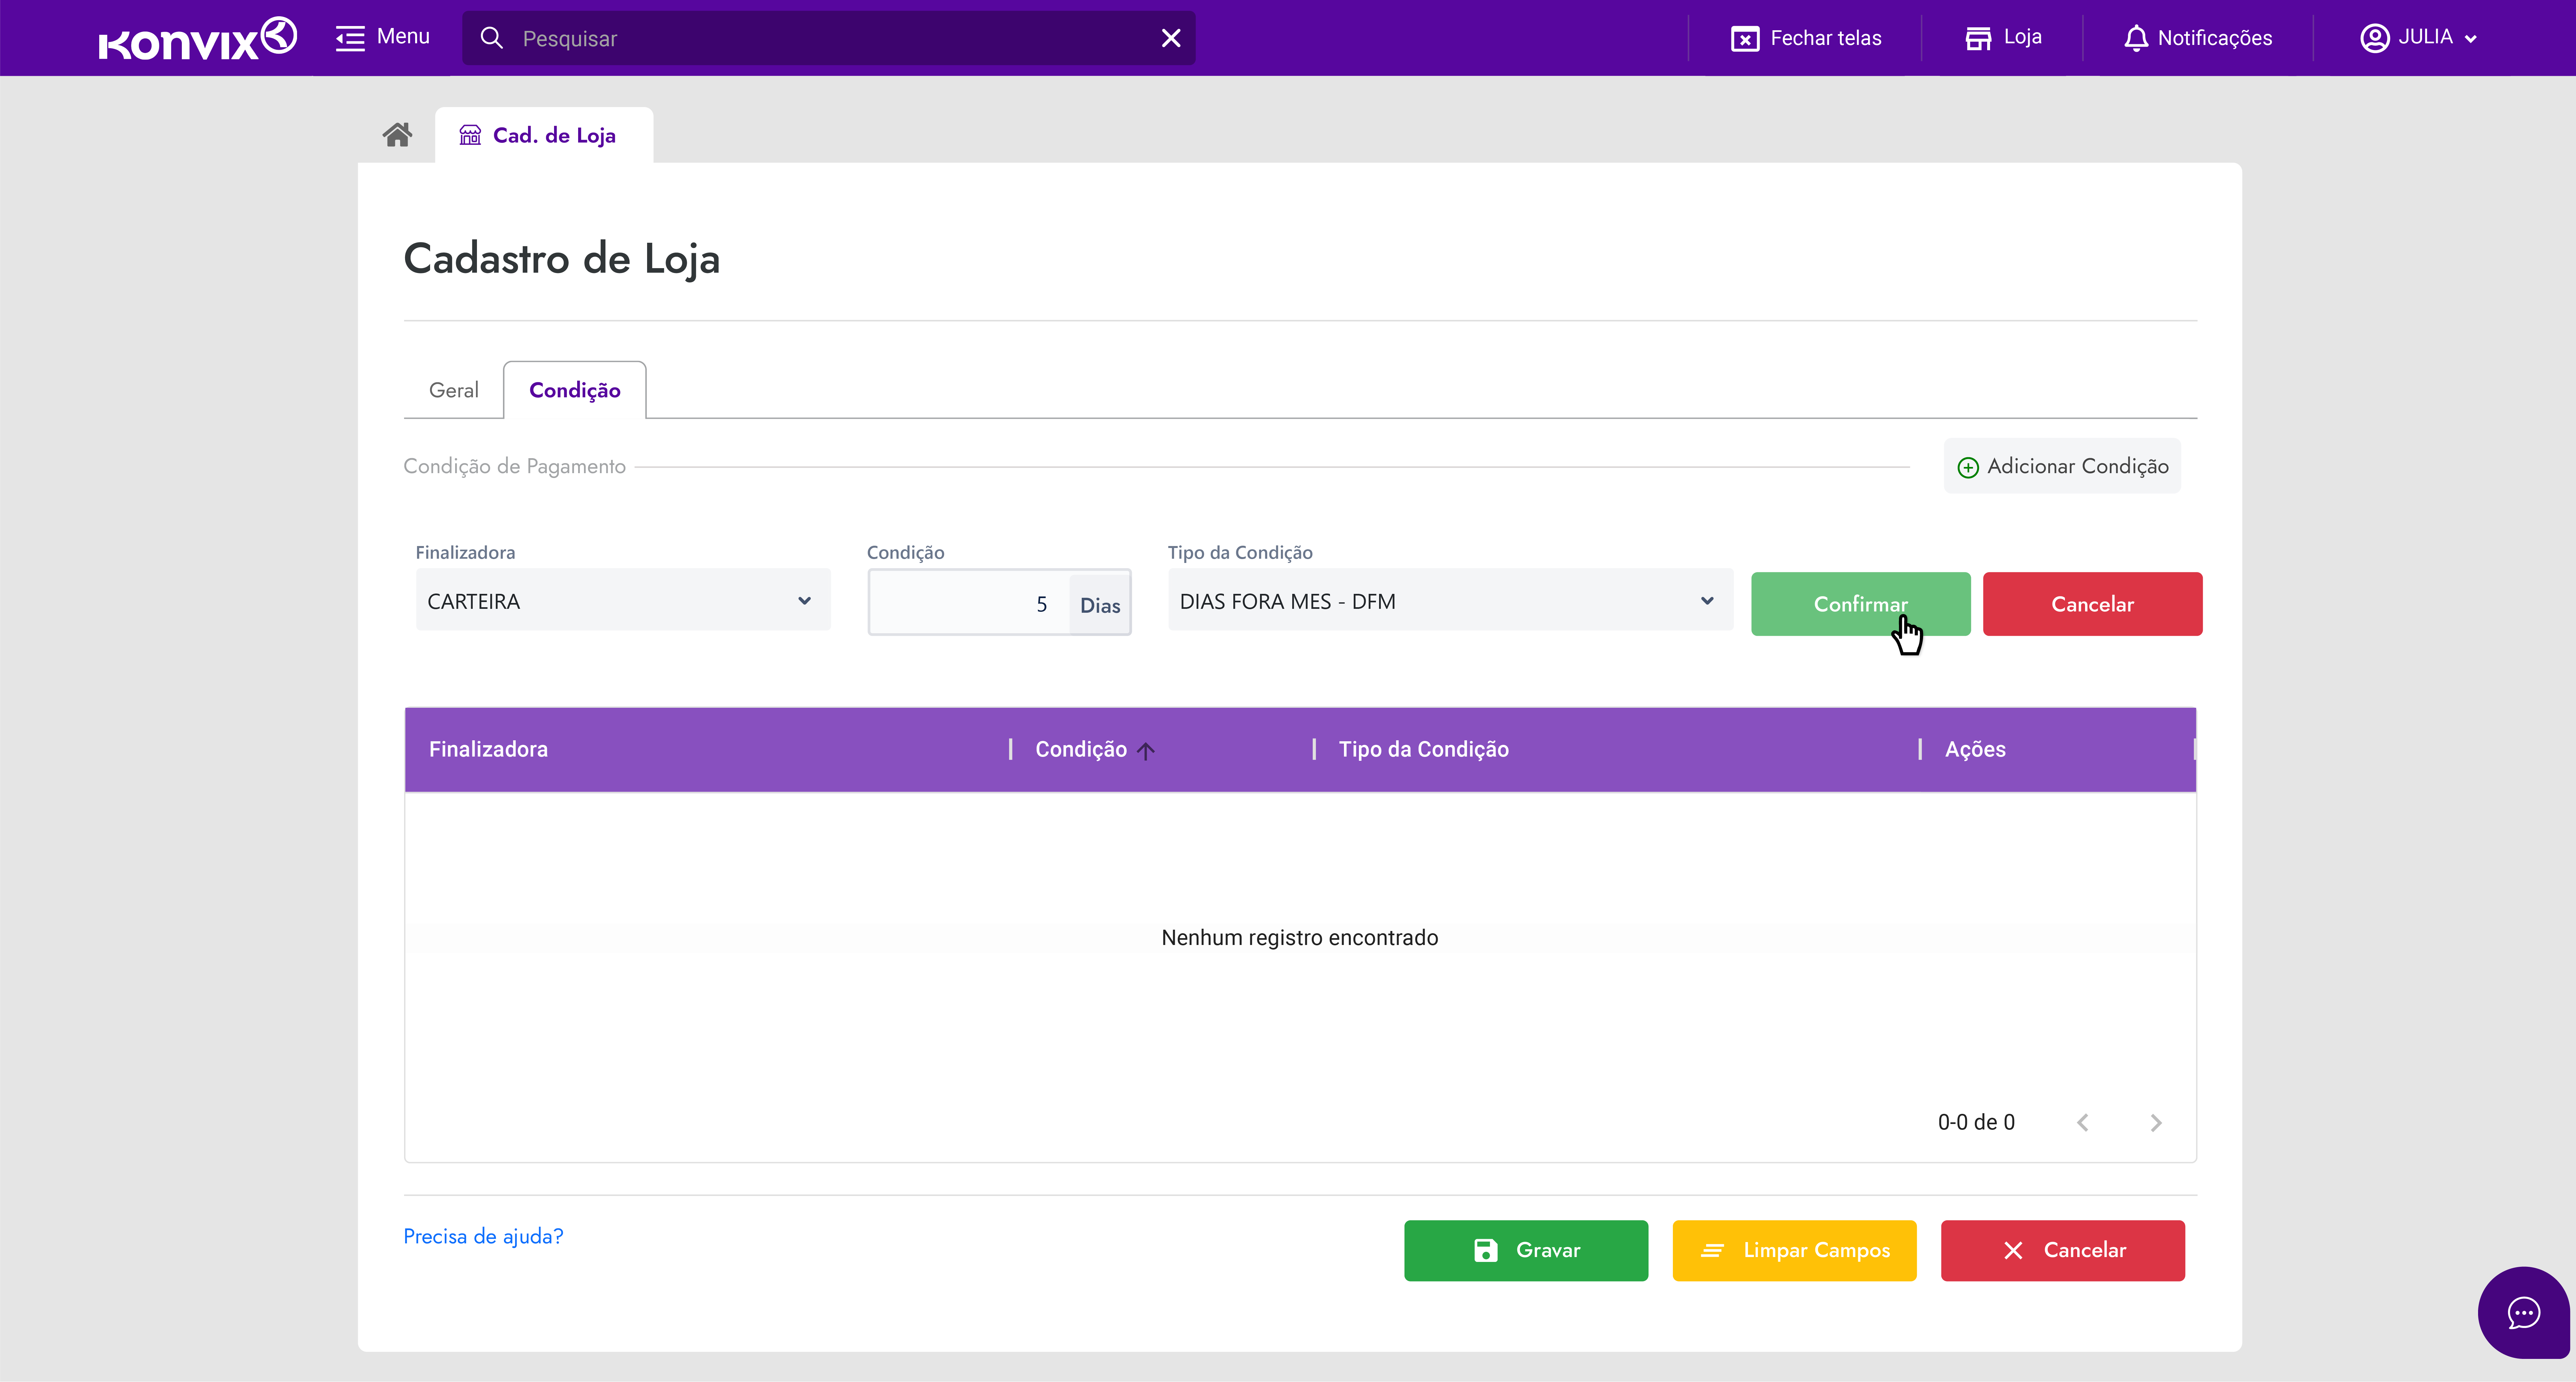Click the 0-0 de 0 pagination text
The image size is (2576, 1382).
tap(1976, 1122)
